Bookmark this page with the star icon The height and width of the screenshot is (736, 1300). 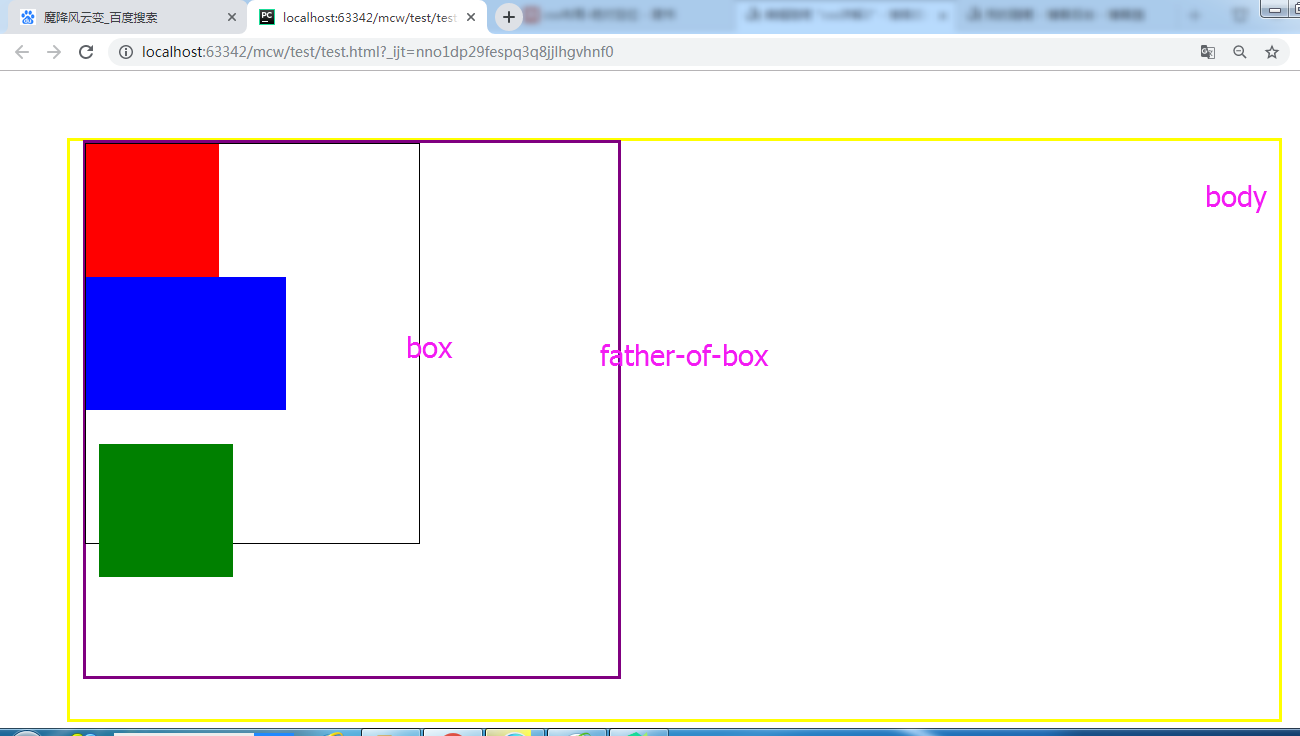coord(1272,52)
